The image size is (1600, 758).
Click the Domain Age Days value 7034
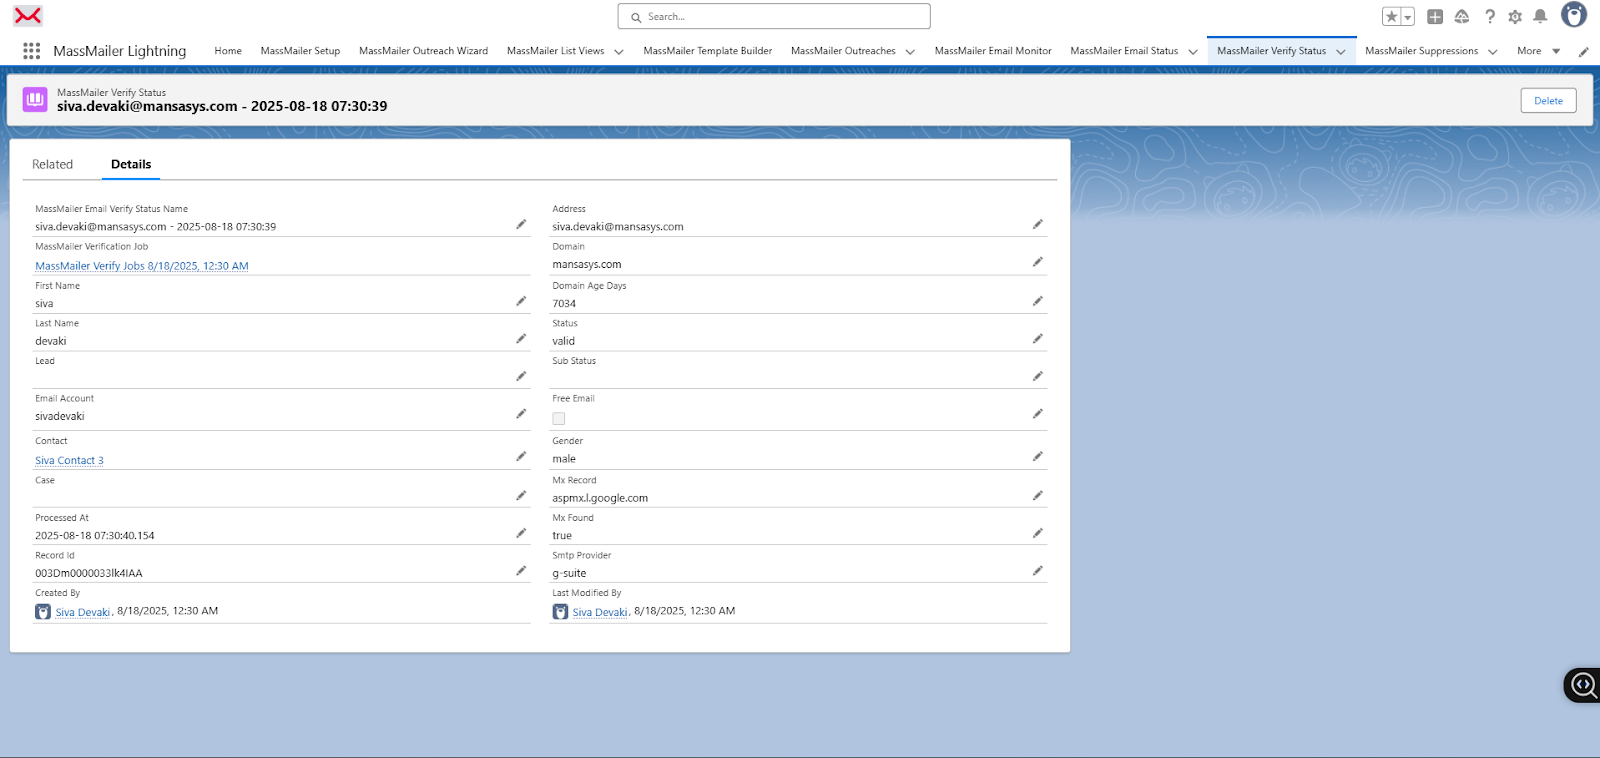(x=564, y=304)
